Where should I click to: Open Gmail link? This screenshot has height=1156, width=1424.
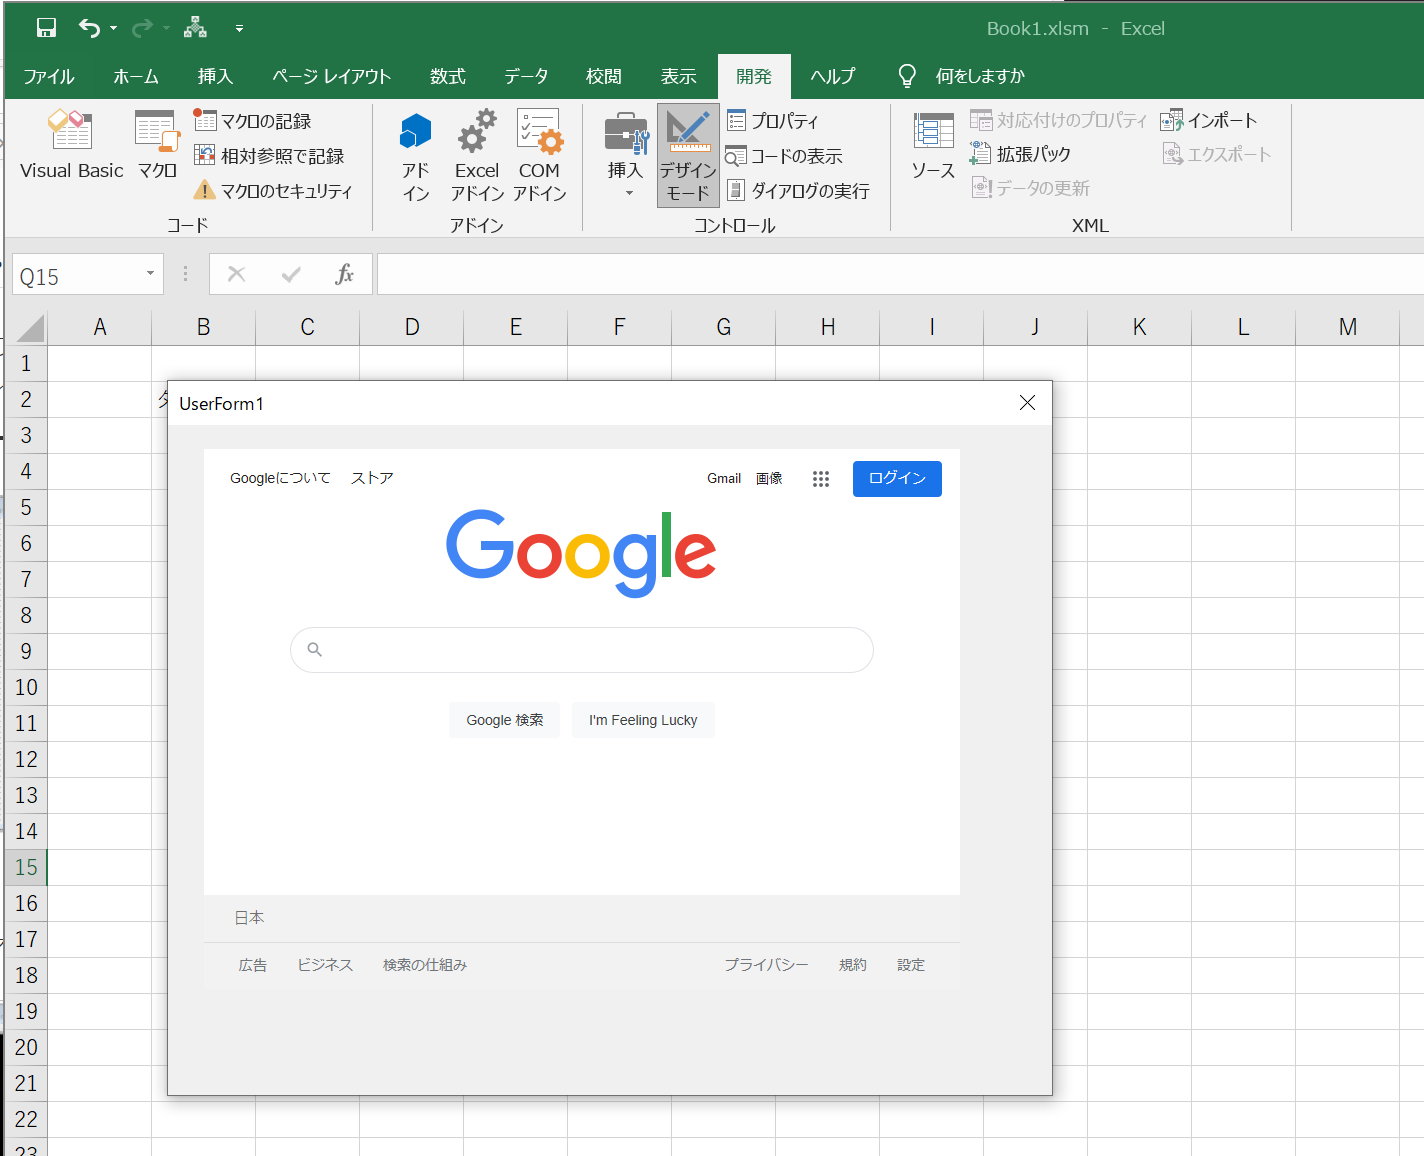point(724,478)
